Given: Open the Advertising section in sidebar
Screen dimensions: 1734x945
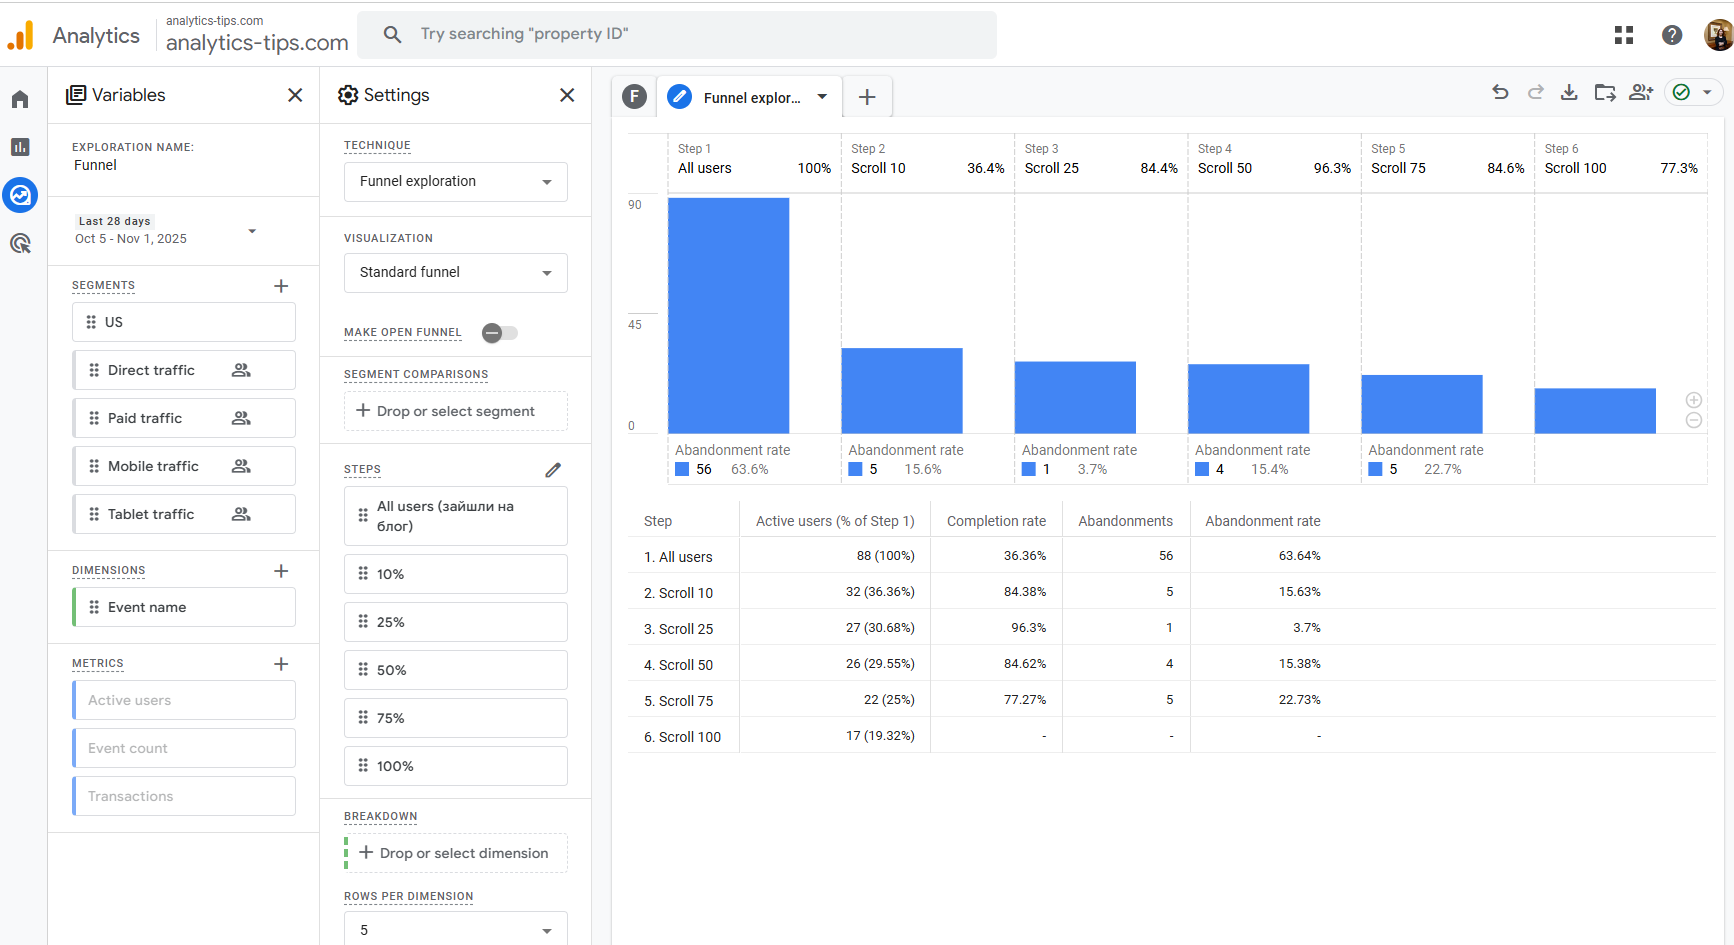Looking at the screenshot, I should pos(20,243).
